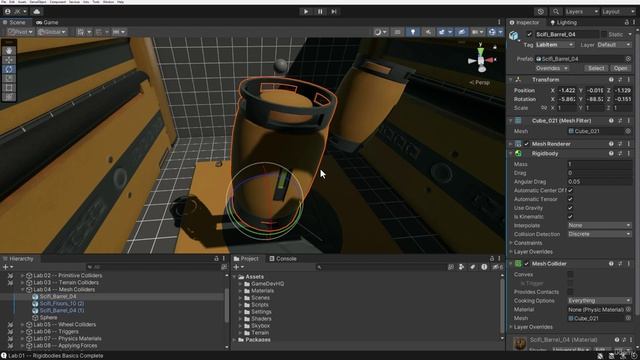640x360 pixels.
Task: Open the Collision Detection dropdown
Action: point(599,234)
